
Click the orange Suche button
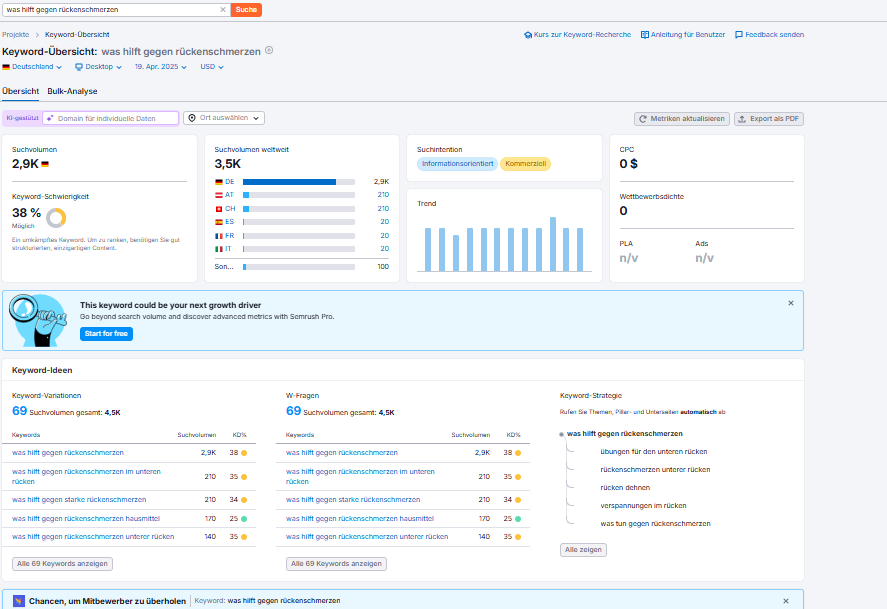(x=246, y=9)
